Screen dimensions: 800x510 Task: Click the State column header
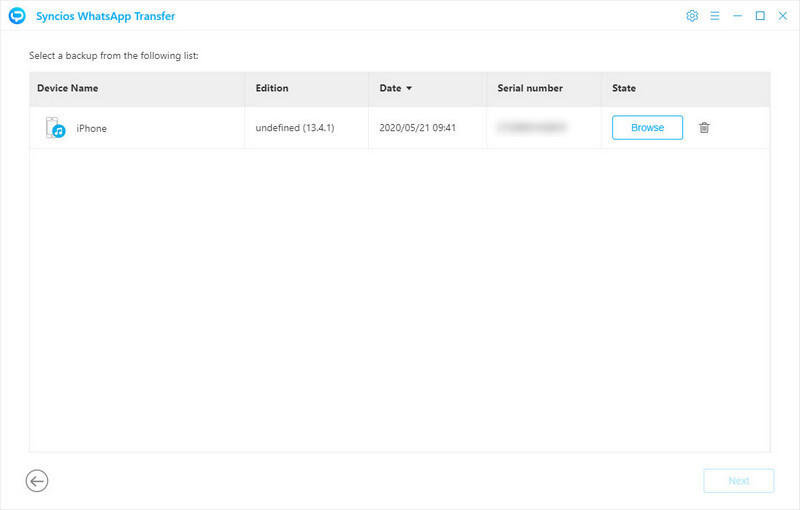click(624, 89)
